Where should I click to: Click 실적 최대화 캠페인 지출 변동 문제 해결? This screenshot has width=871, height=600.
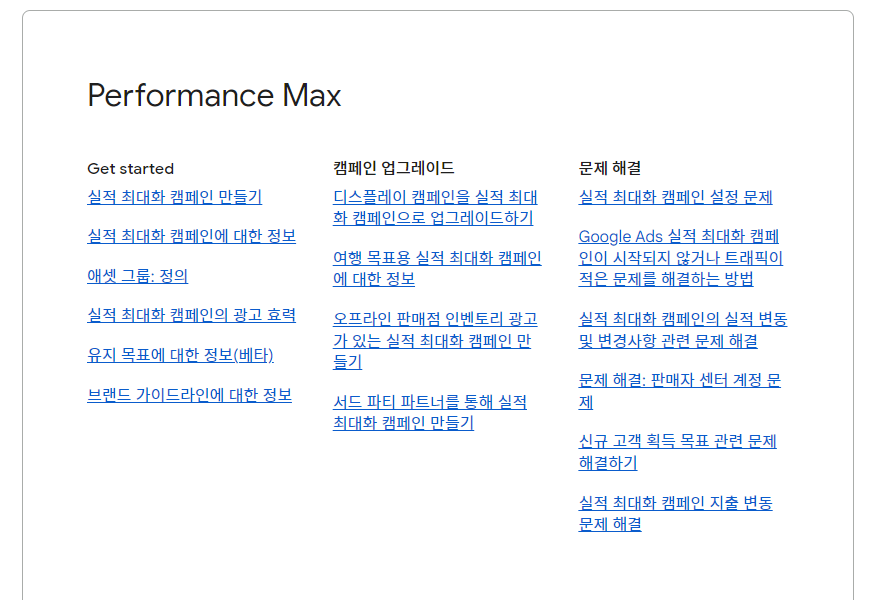click(x=675, y=513)
